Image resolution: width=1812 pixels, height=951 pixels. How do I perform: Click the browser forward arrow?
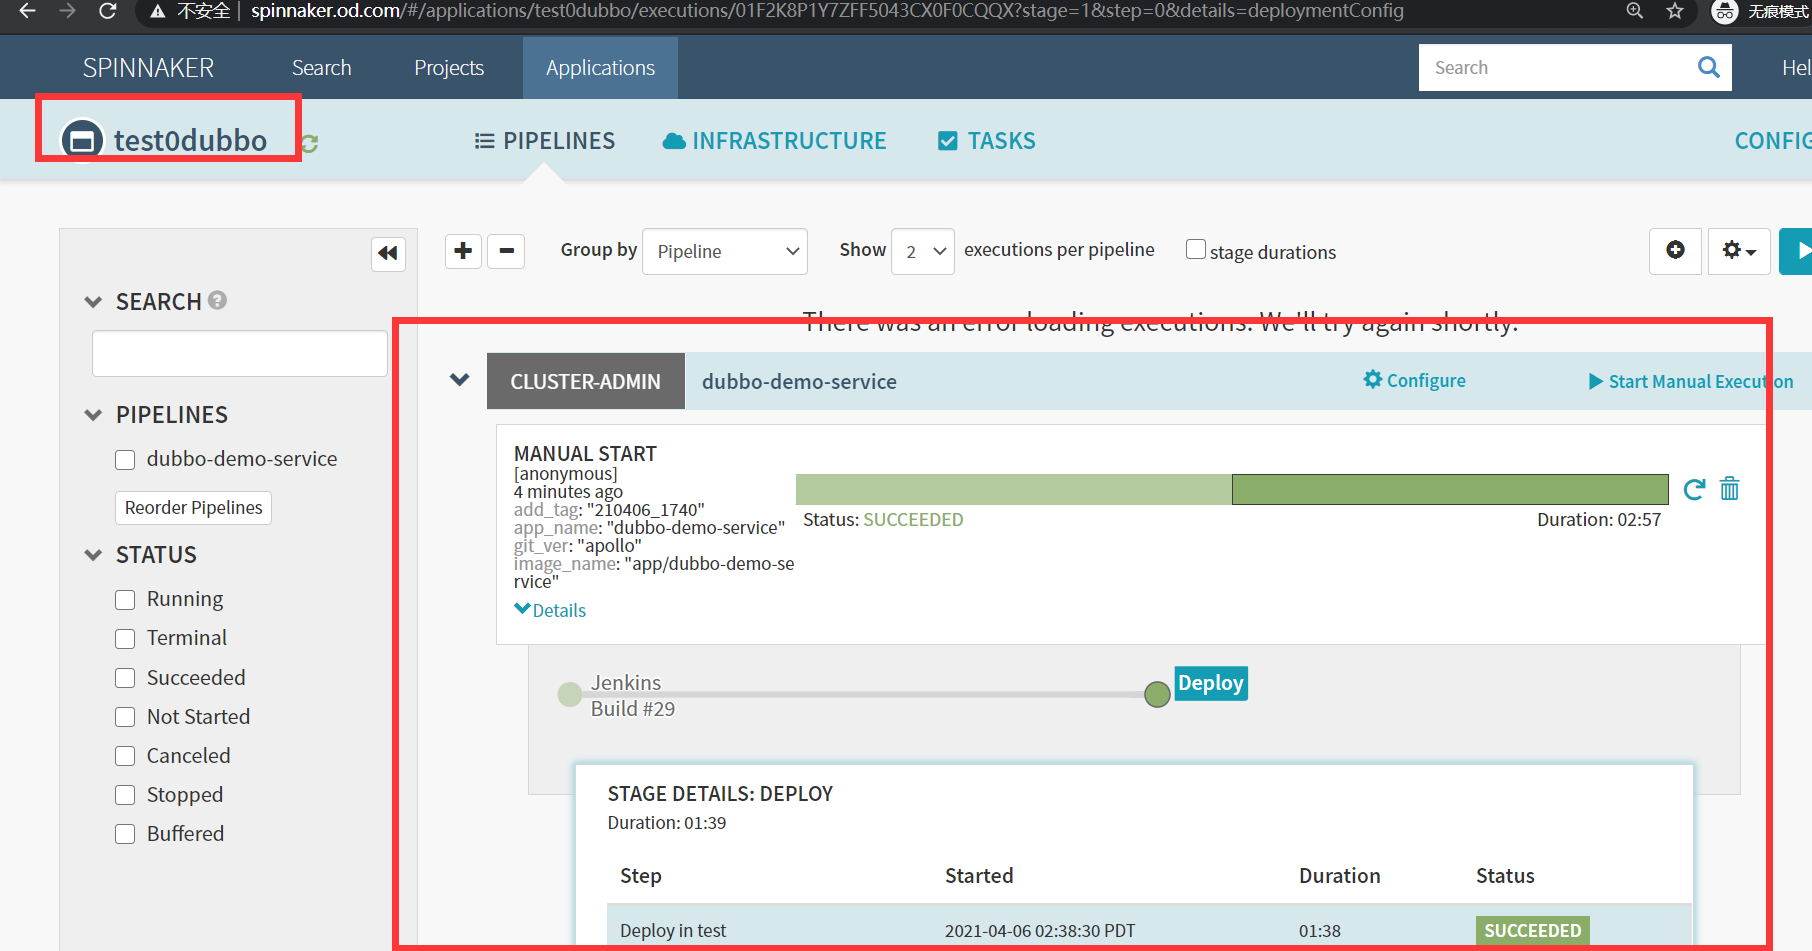(x=67, y=11)
